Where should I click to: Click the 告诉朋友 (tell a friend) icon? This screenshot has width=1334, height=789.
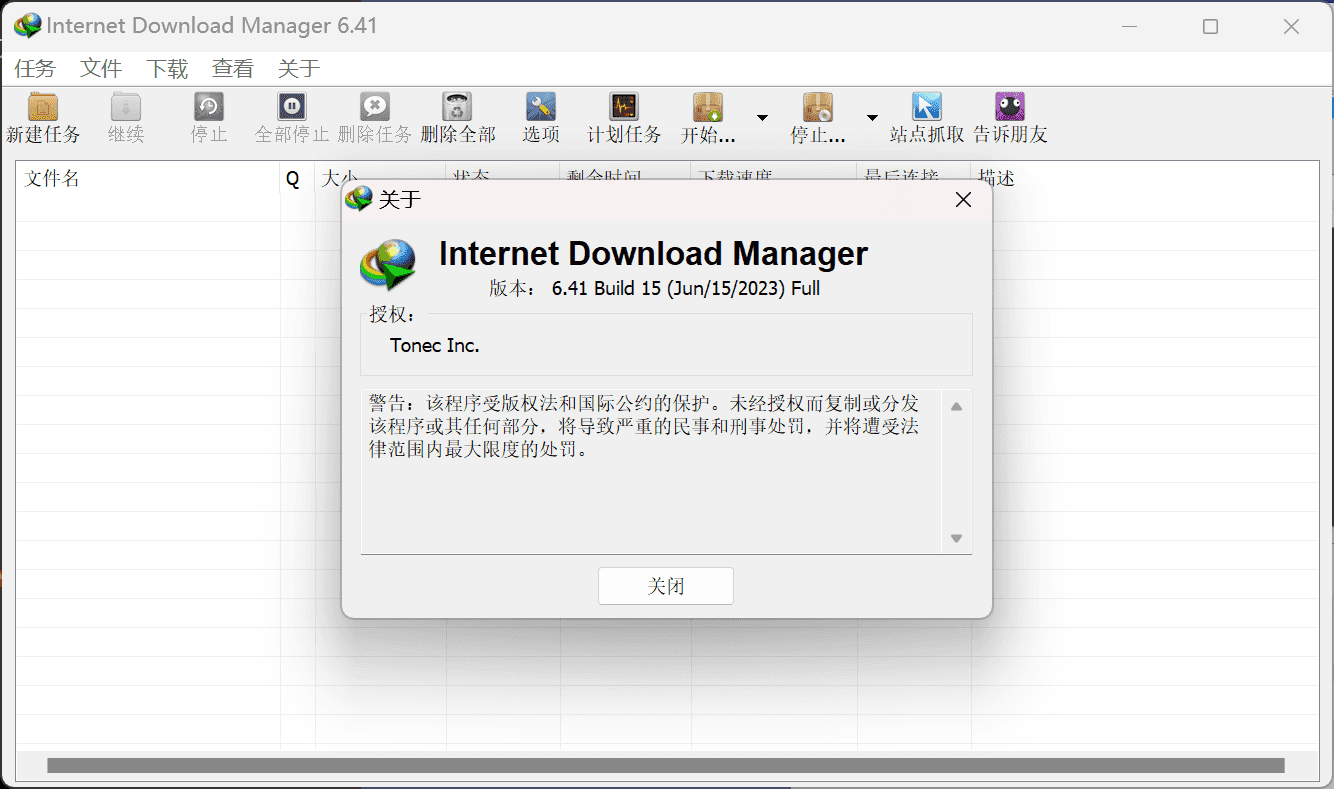click(1010, 107)
